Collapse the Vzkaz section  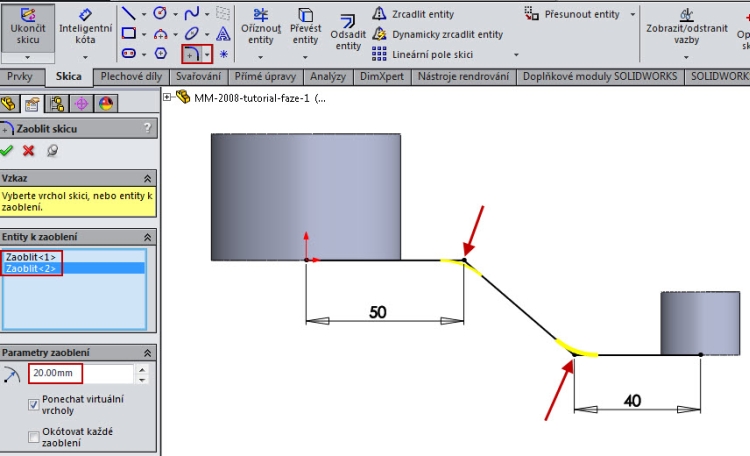[x=147, y=178]
